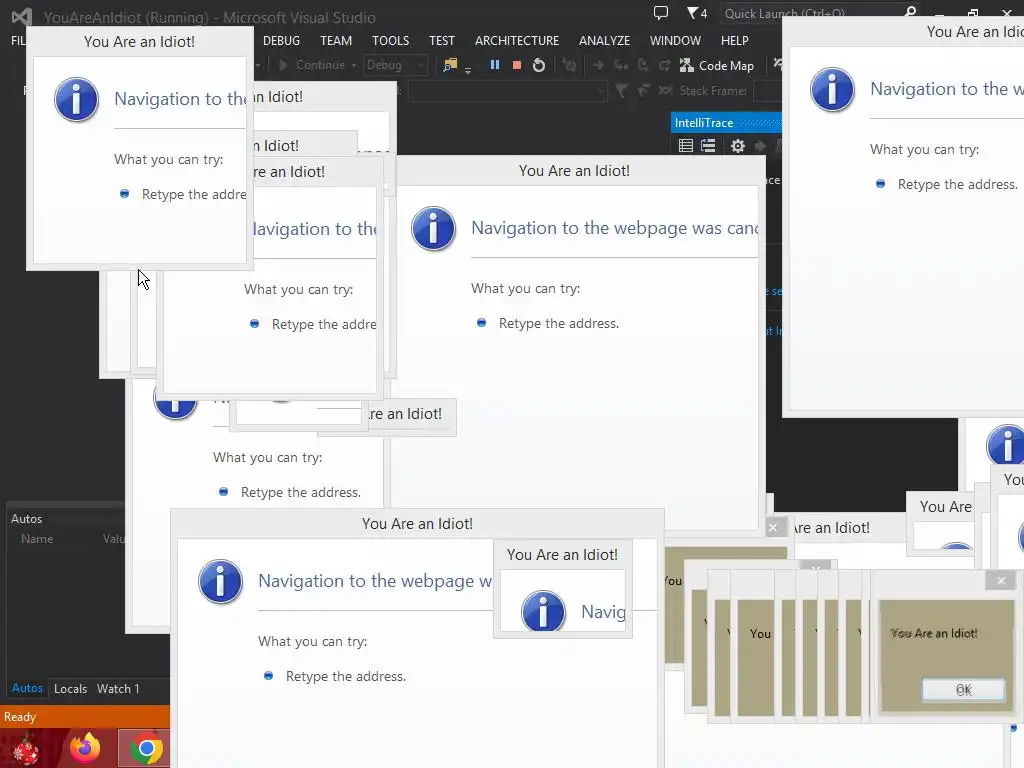Open IntelliTrace settings gear
1024x768 pixels.
click(738, 146)
